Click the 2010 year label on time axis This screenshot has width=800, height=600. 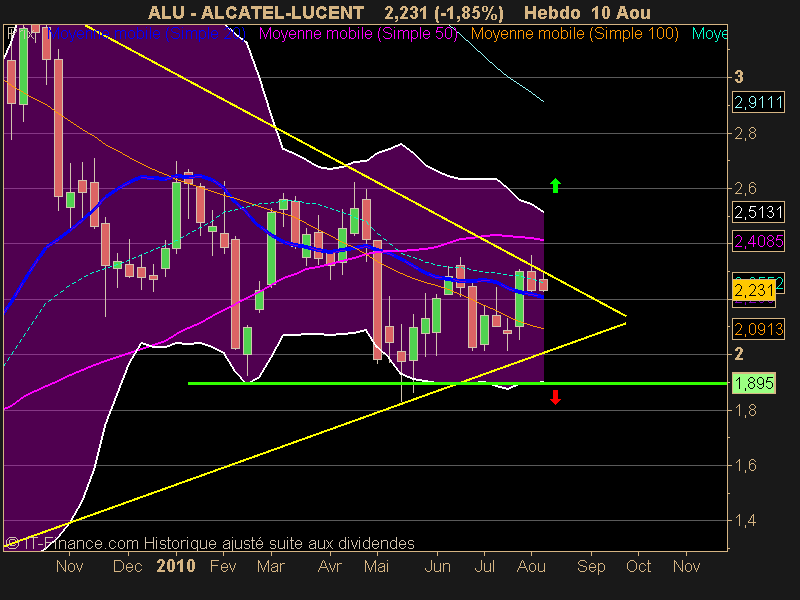coord(176,566)
